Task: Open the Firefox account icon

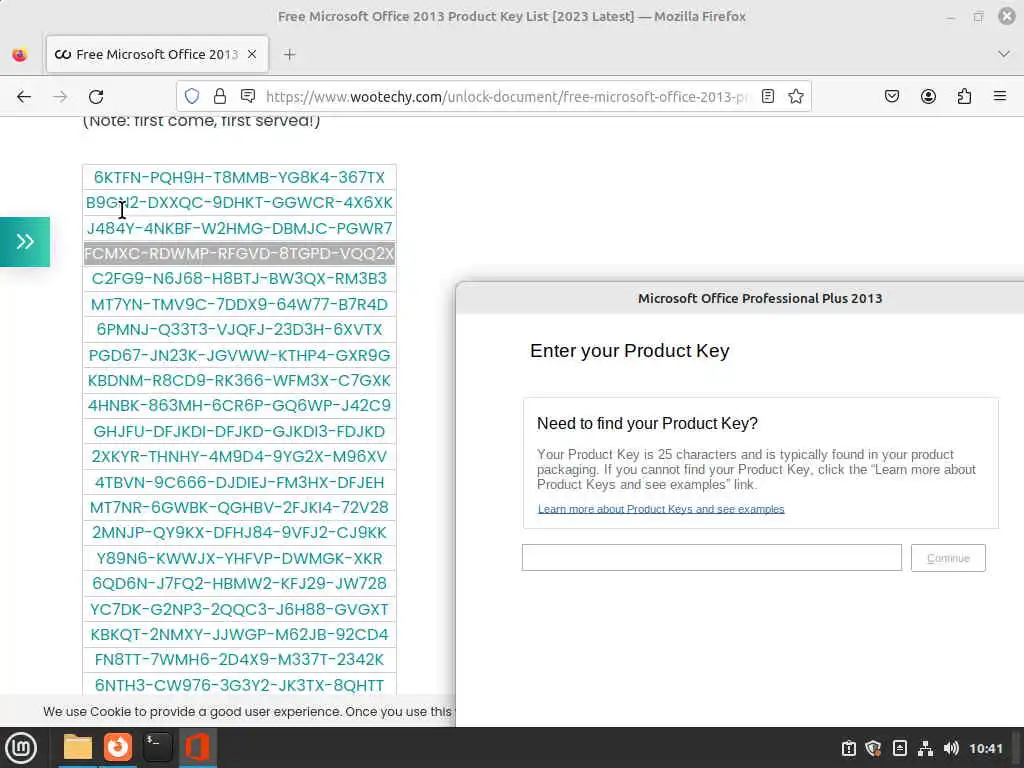Action: 928,97
